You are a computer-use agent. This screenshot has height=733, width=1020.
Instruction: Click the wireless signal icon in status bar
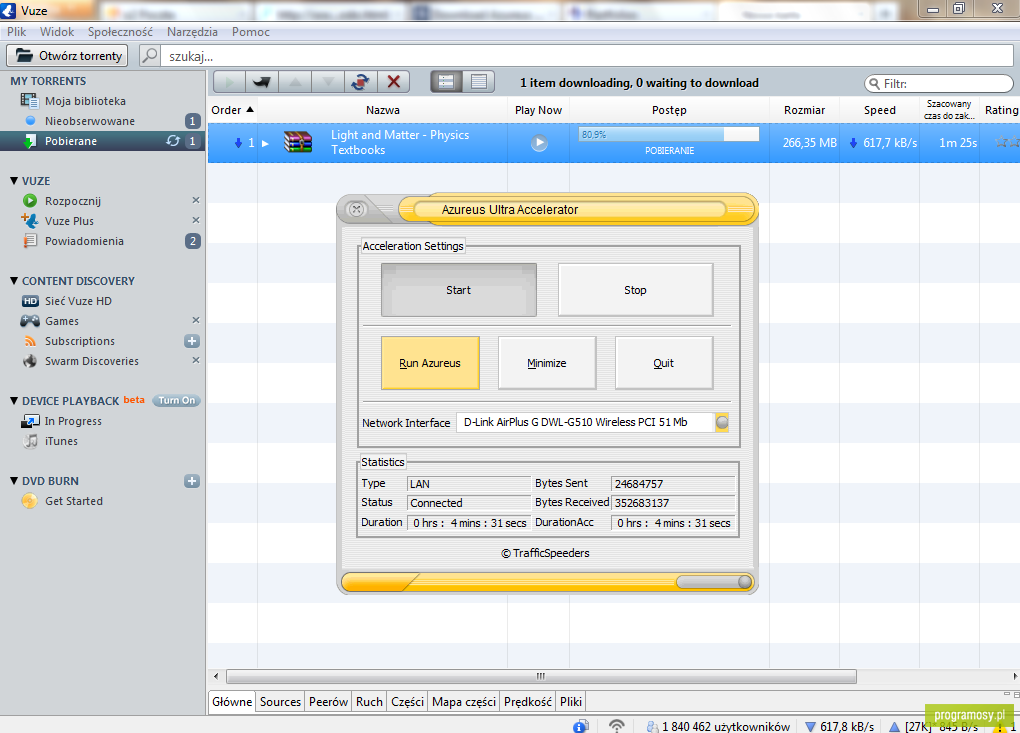click(617, 726)
